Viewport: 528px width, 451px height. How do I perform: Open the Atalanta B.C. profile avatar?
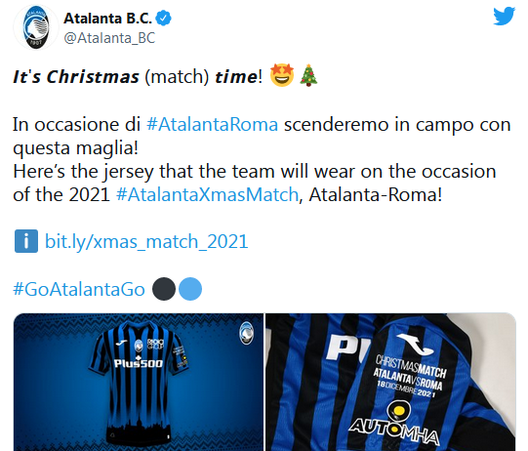point(35,27)
